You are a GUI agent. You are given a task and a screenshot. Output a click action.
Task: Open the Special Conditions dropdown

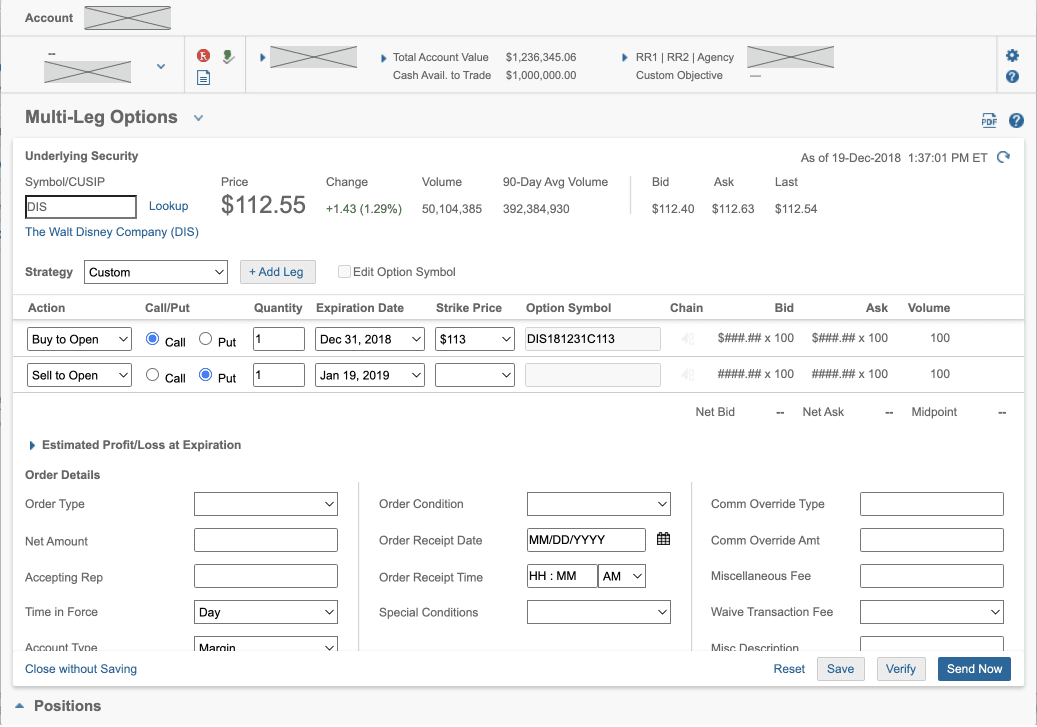(x=599, y=612)
